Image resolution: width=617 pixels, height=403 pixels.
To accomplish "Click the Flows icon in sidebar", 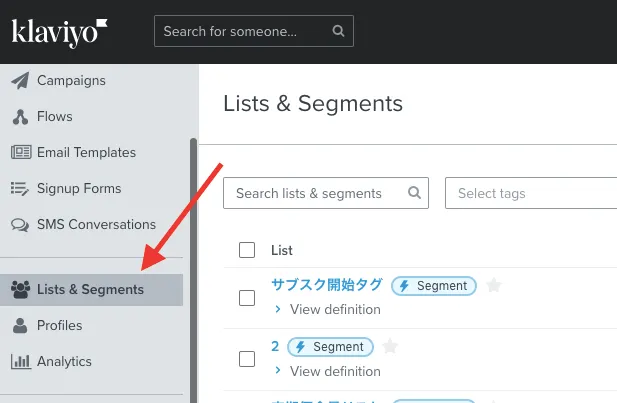I will coord(20,117).
